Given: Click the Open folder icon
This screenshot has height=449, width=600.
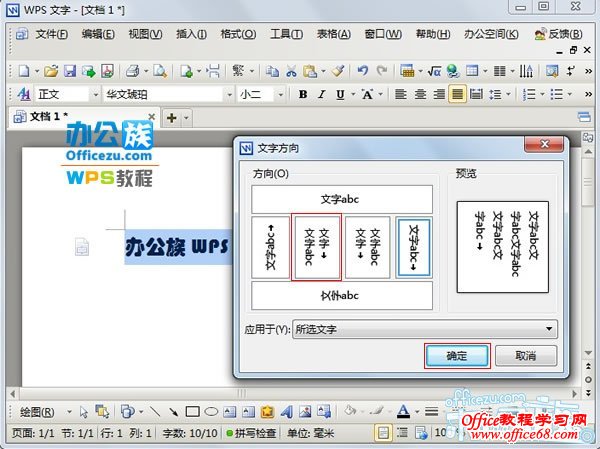Looking at the screenshot, I should [51, 71].
